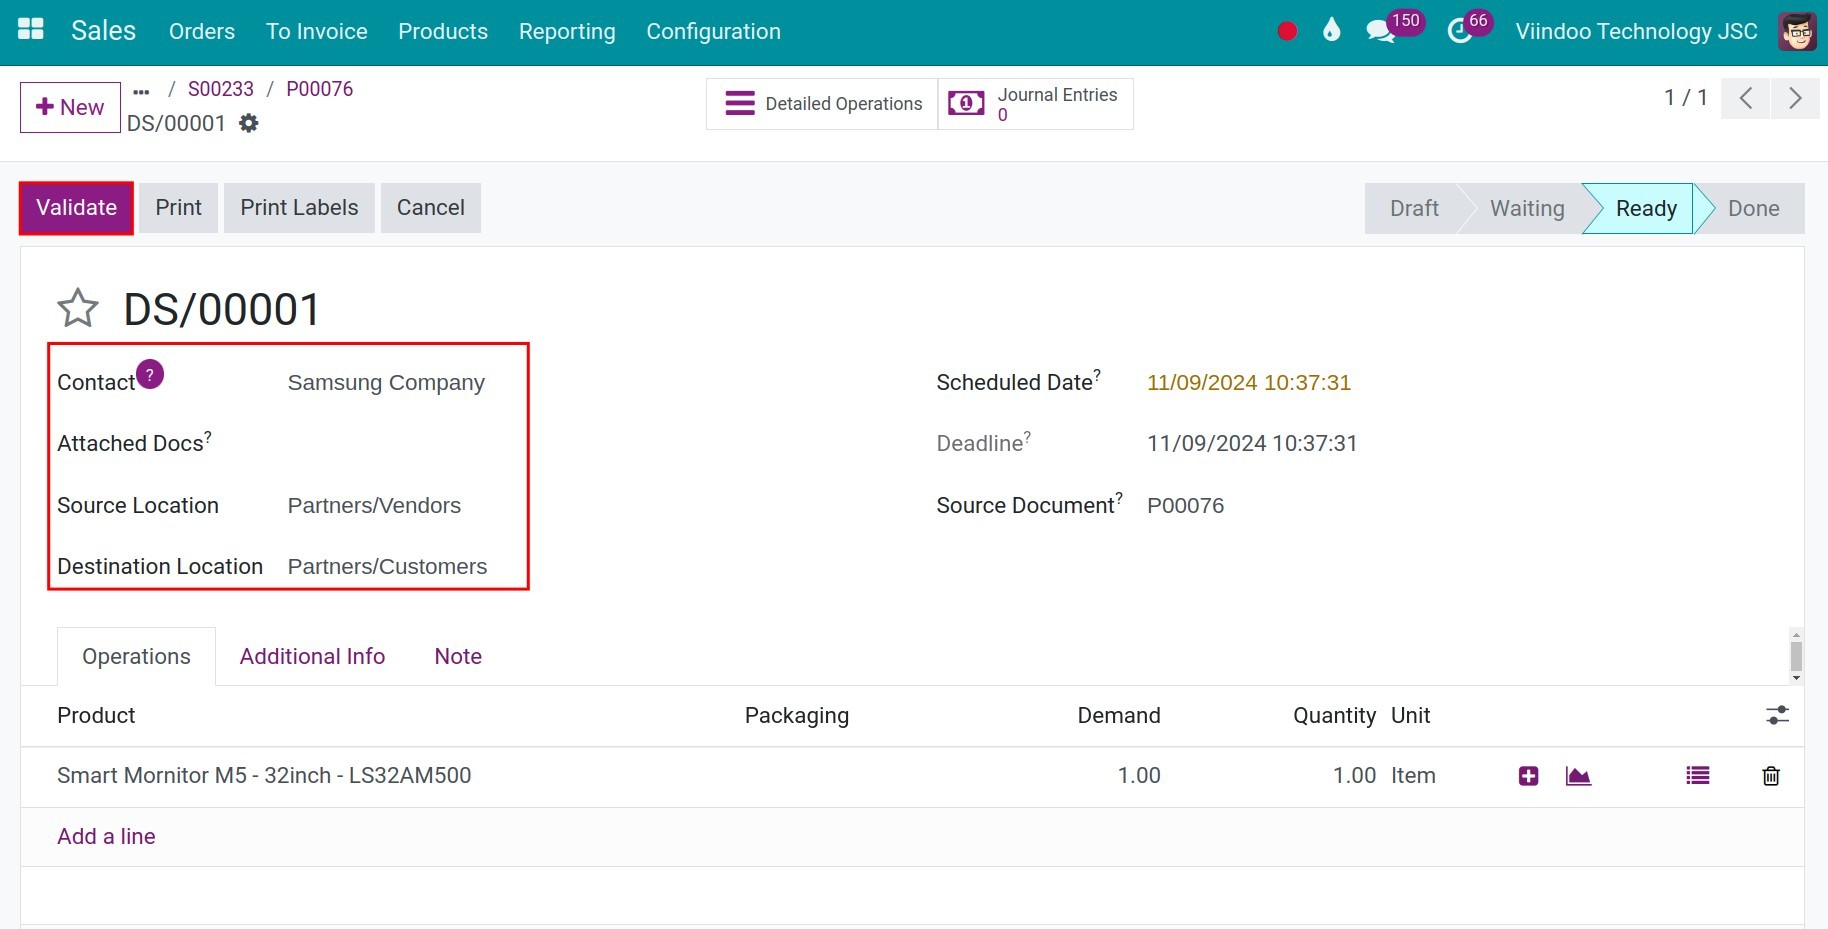Switch to the Additional Info tab

(312, 656)
